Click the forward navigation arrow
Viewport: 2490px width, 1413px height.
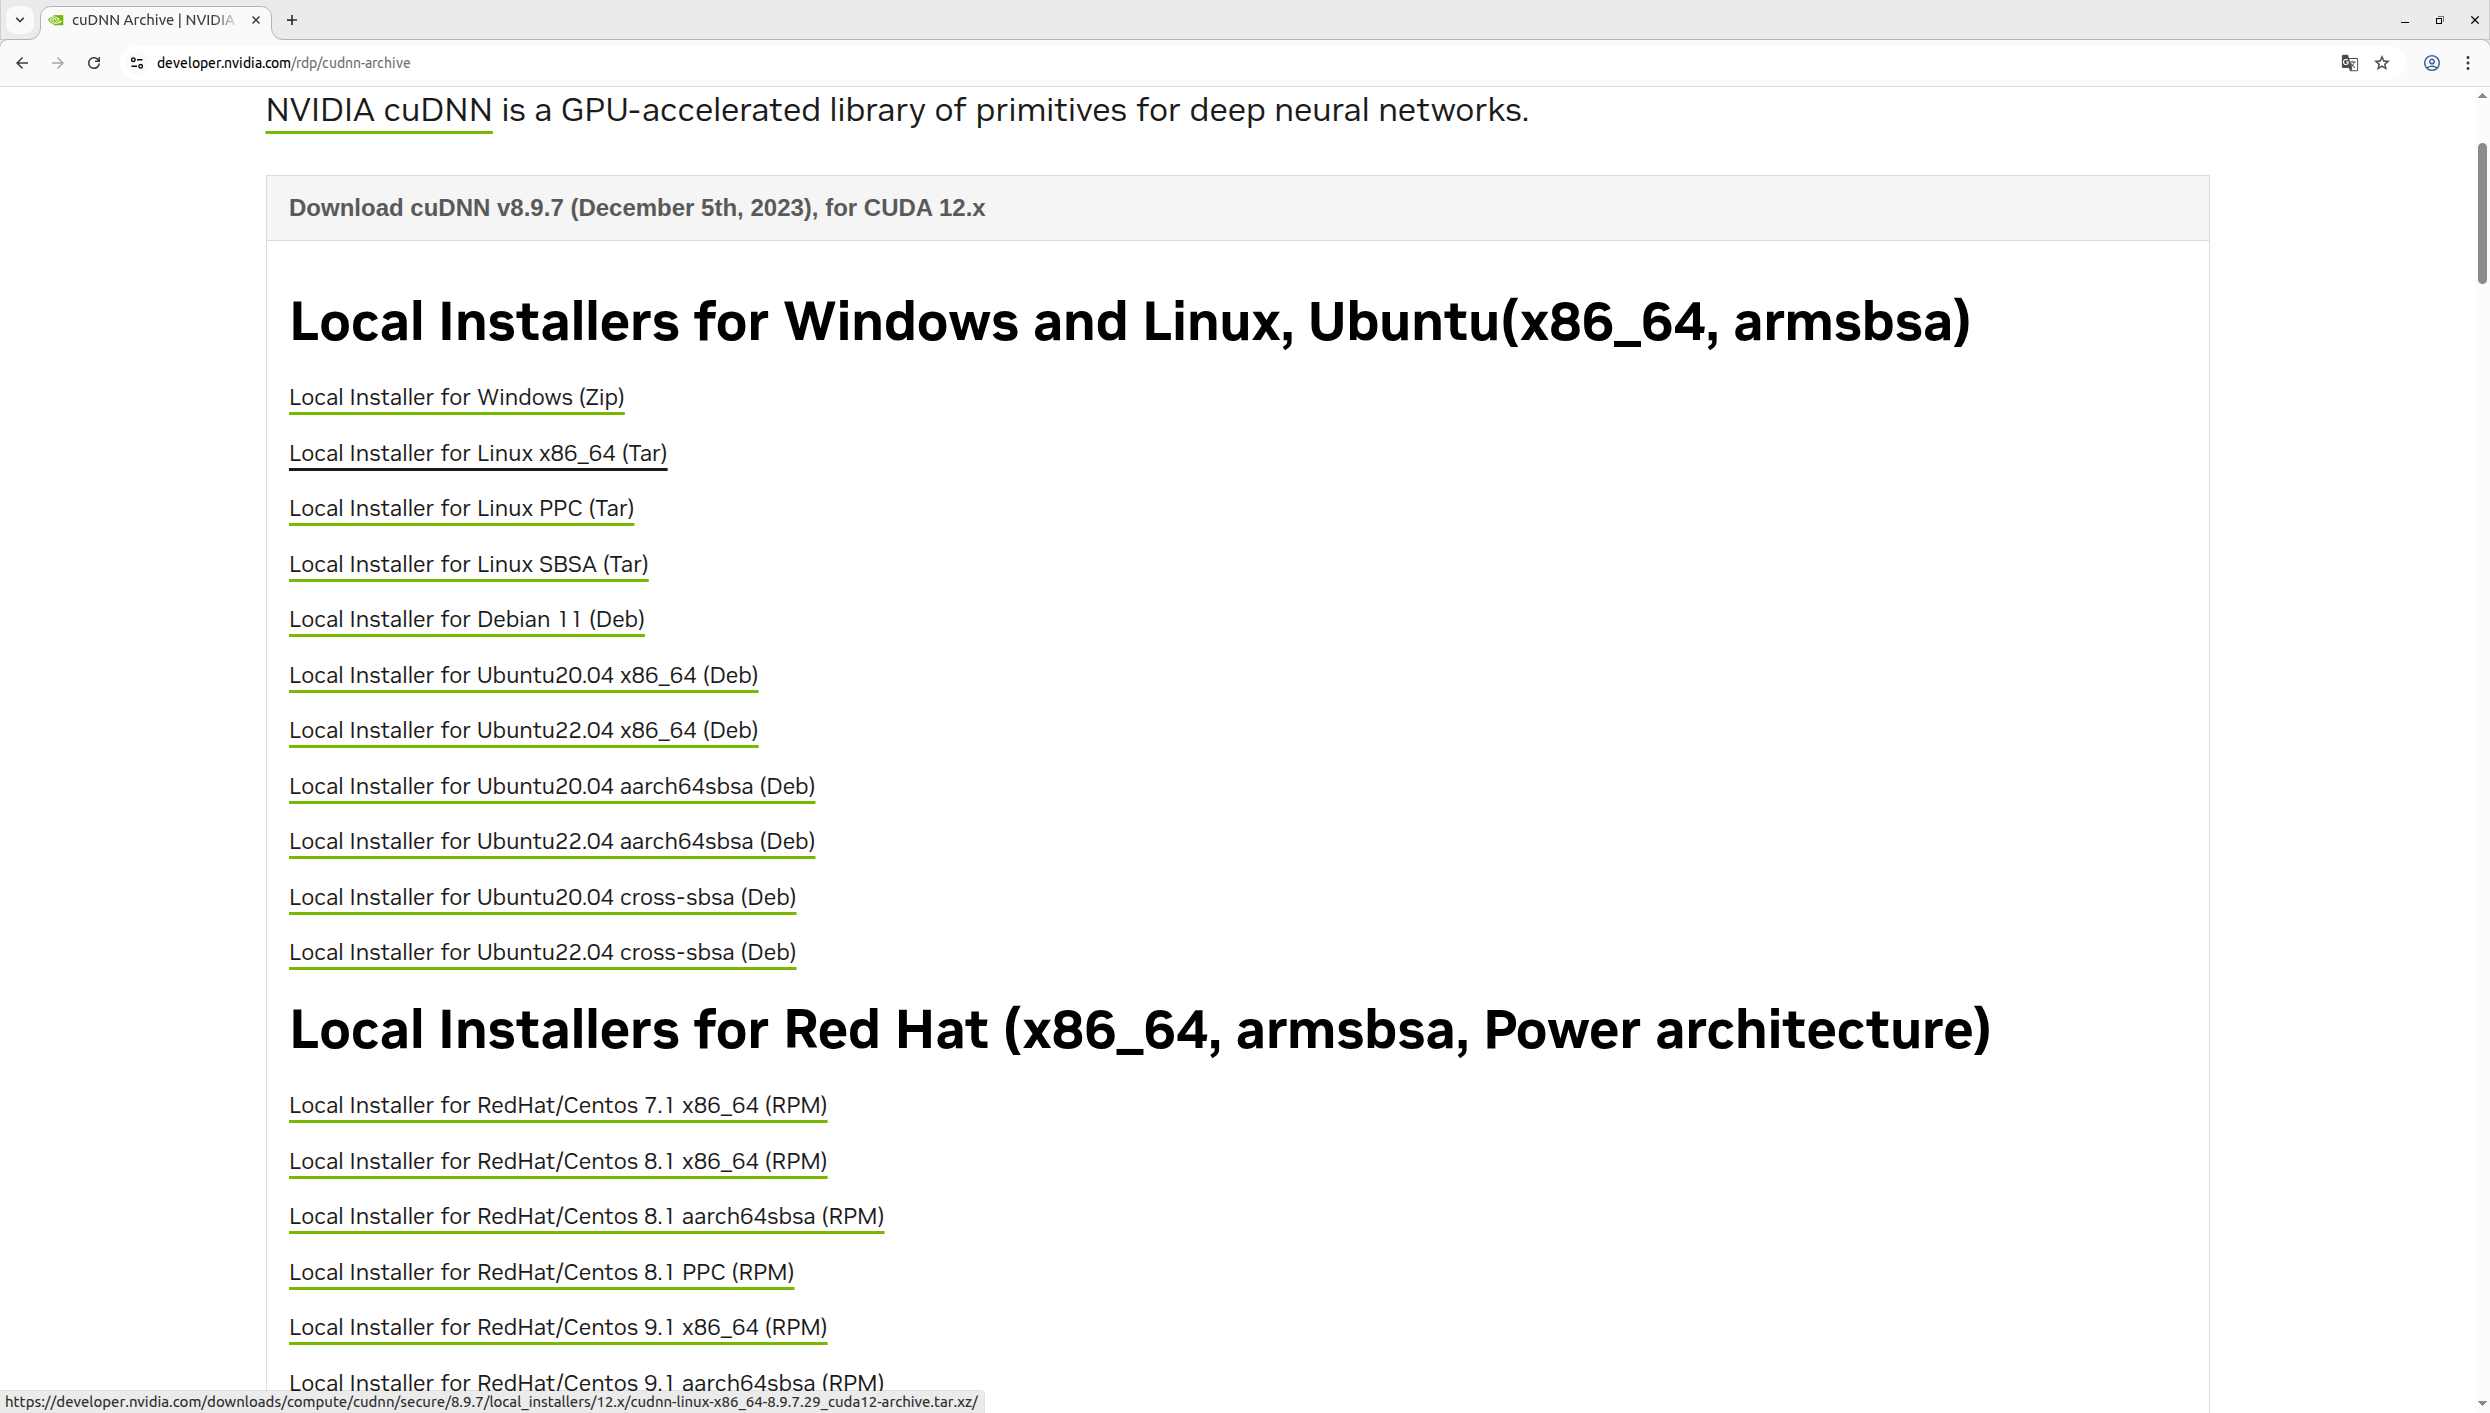58,63
